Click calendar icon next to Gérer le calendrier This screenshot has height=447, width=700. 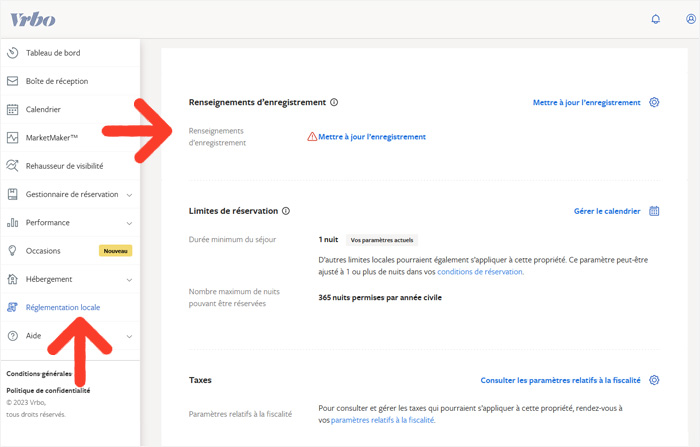click(654, 211)
